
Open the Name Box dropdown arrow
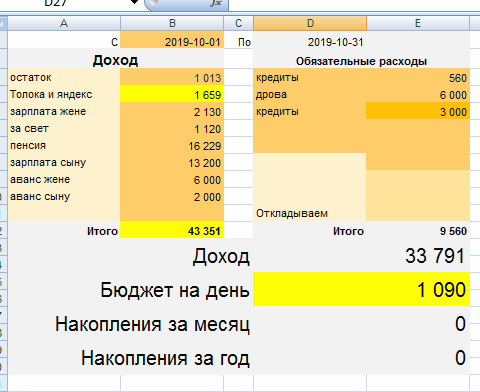coord(134,3)
